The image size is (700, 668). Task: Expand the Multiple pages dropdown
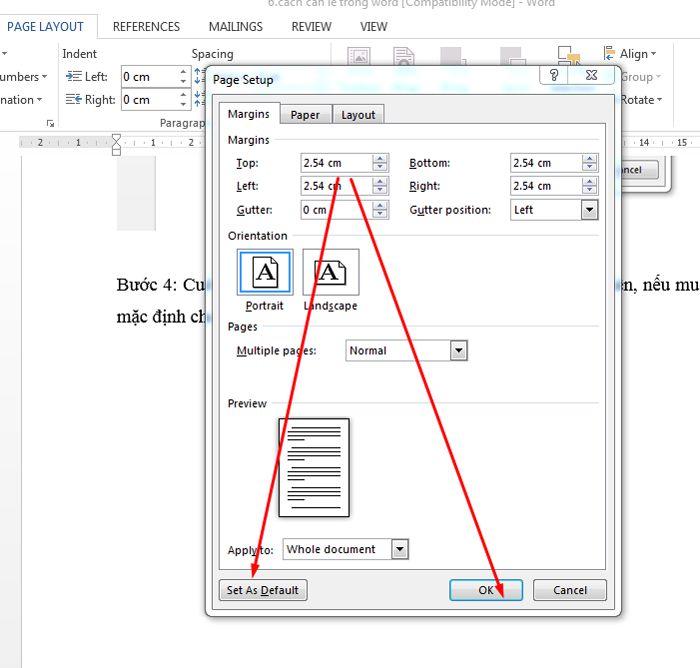458,351
